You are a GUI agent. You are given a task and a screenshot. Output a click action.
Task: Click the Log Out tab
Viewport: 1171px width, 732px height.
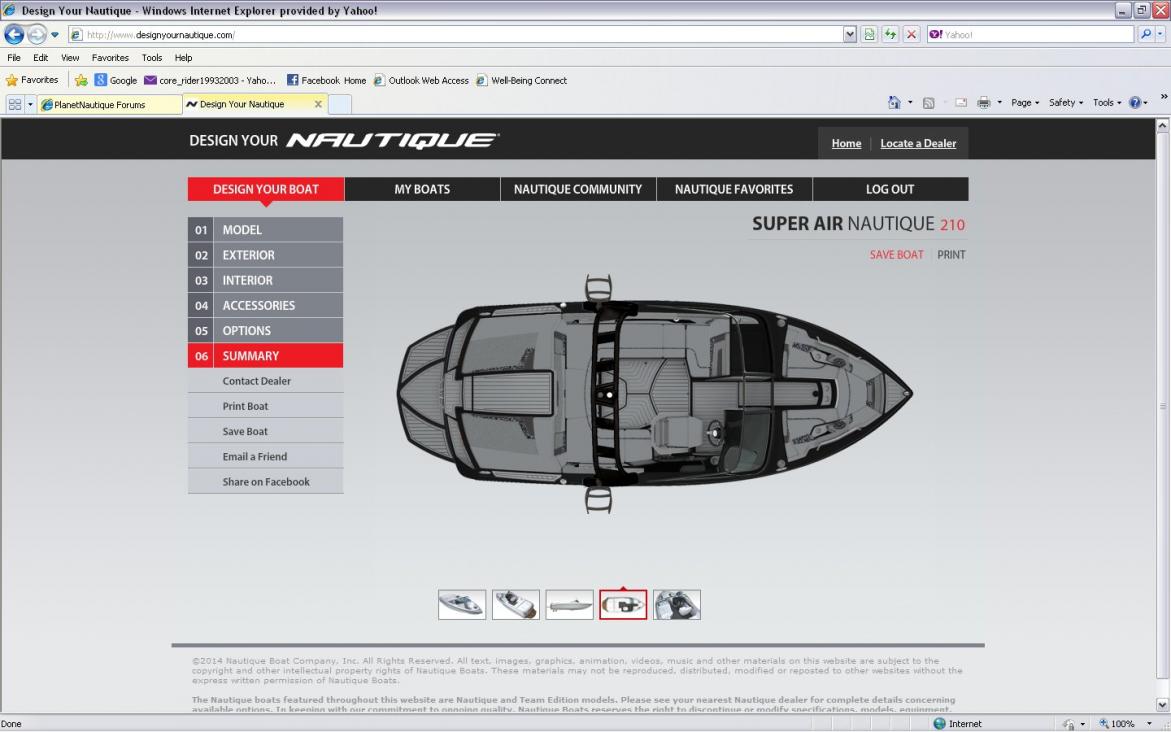pyautogui.click(x=890, y=189)
